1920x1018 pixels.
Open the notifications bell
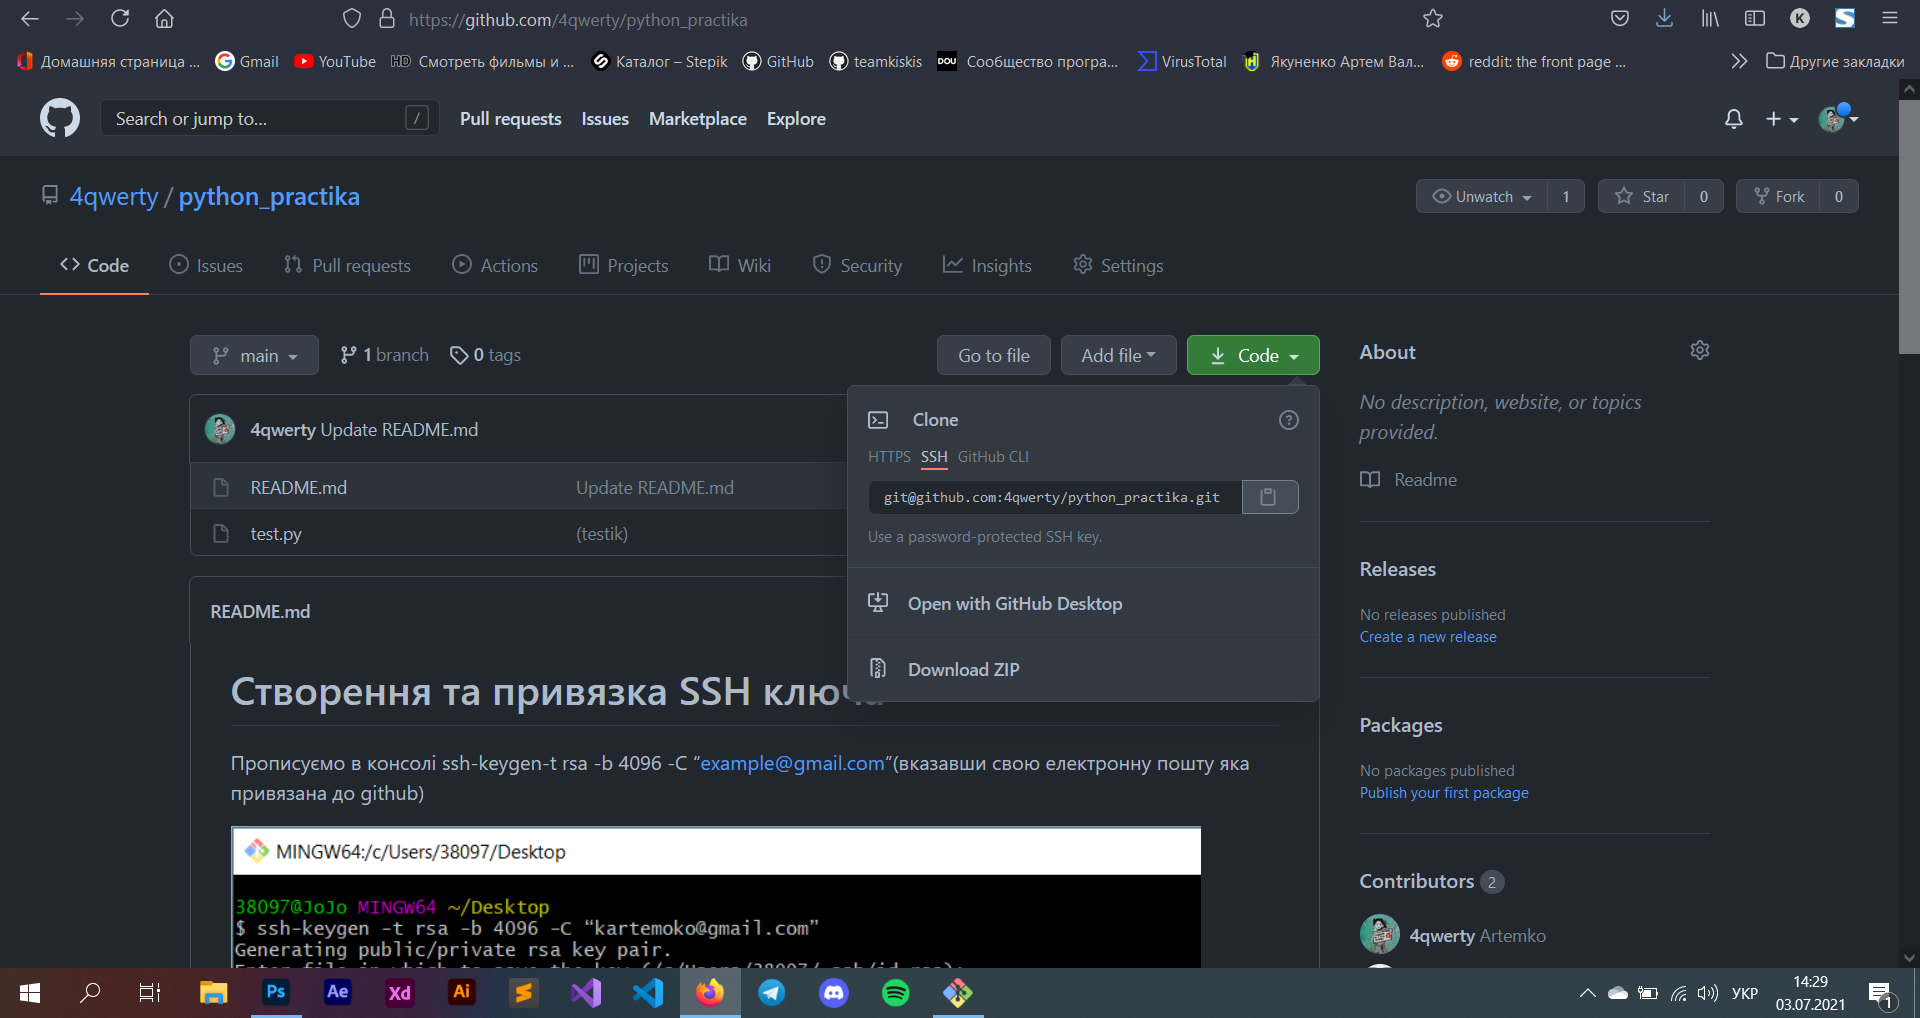coord(1733,119)
